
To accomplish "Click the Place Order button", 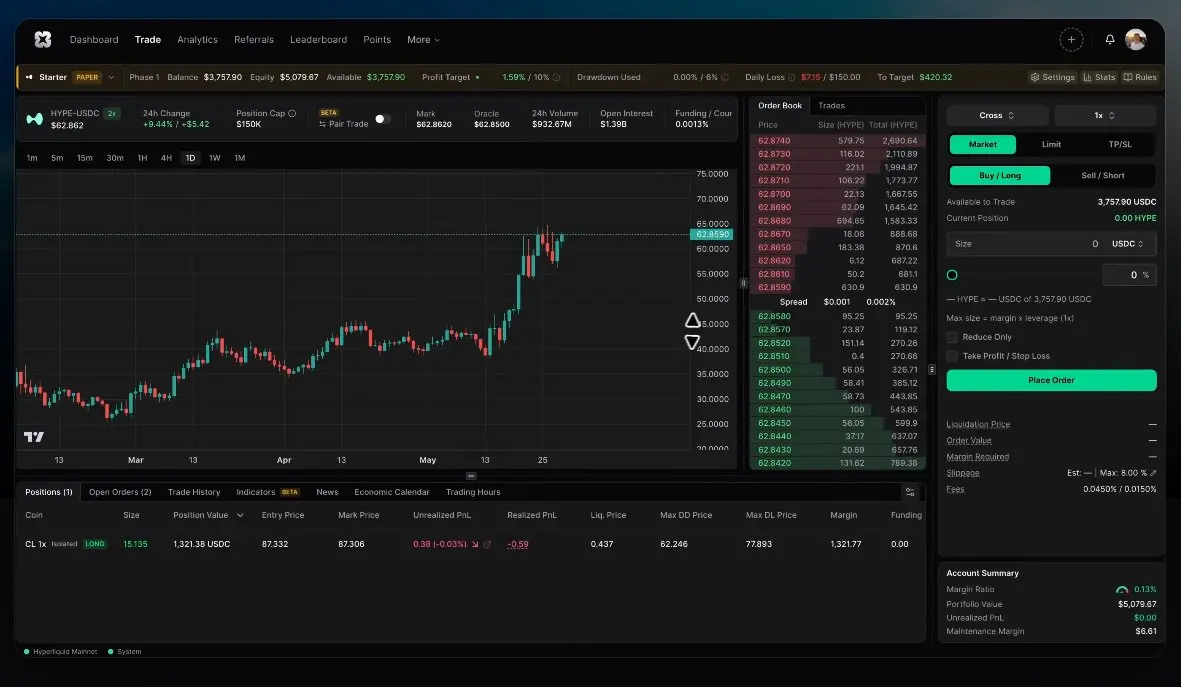I will pos(1051,380).
